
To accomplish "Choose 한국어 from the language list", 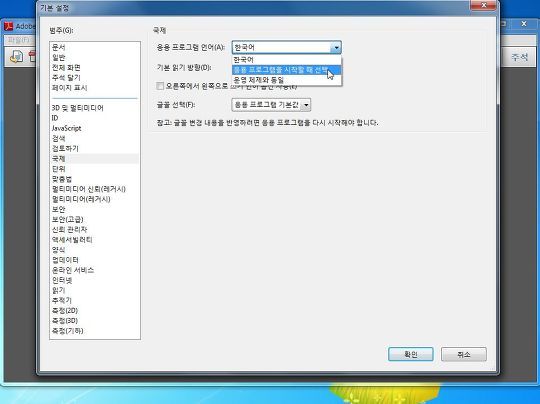I will [x=287, y=60].
